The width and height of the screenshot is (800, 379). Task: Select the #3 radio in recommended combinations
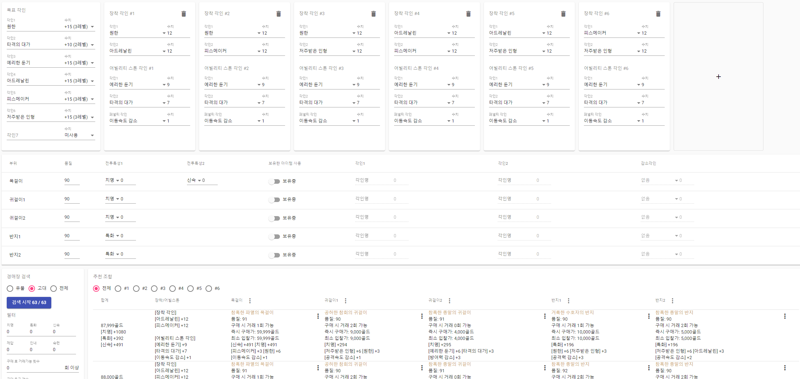[152, 289]
